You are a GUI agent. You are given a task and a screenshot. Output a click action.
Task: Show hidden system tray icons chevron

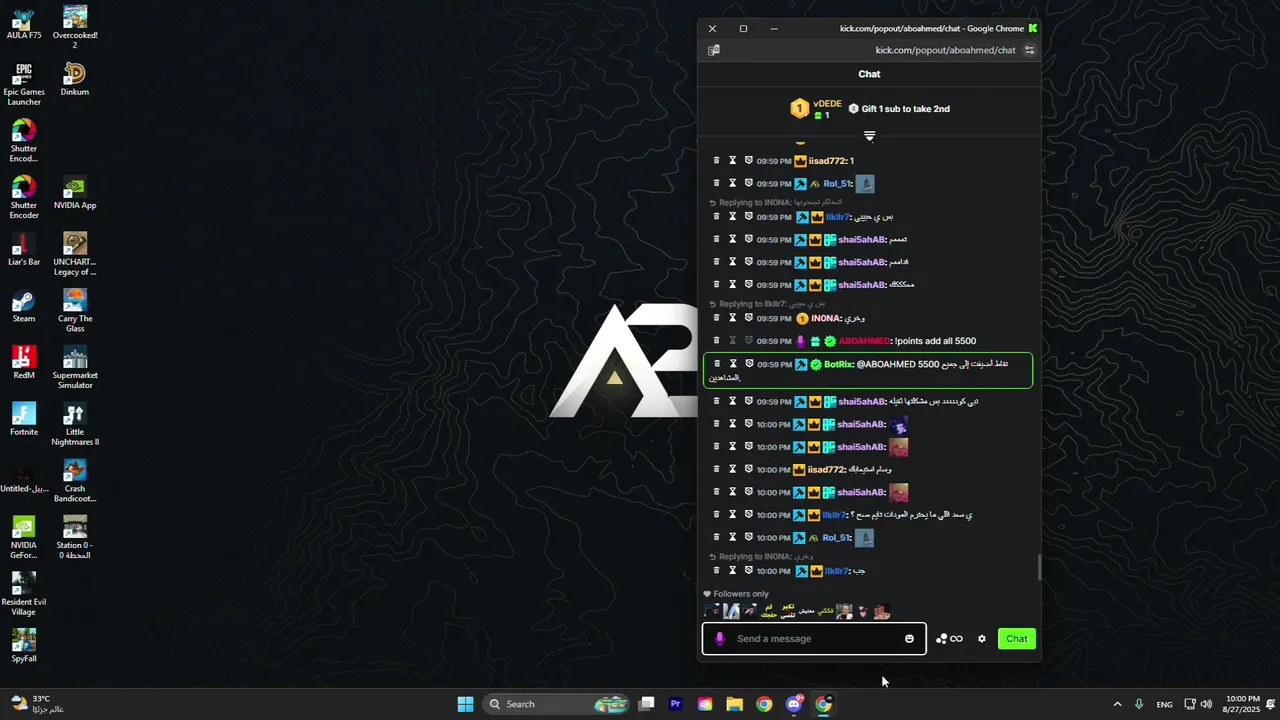click(x=1117, y=704)
